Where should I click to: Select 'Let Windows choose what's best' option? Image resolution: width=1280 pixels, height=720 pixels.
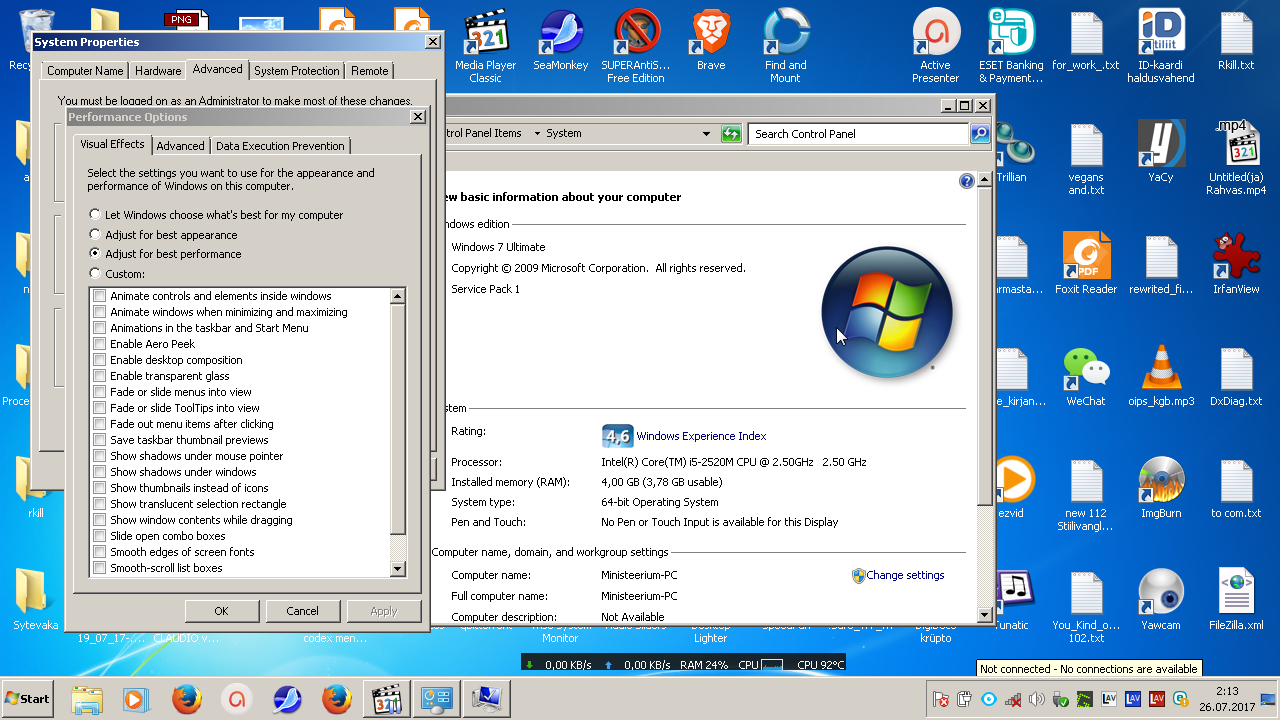pyautogui.click(x=95, y=215)
